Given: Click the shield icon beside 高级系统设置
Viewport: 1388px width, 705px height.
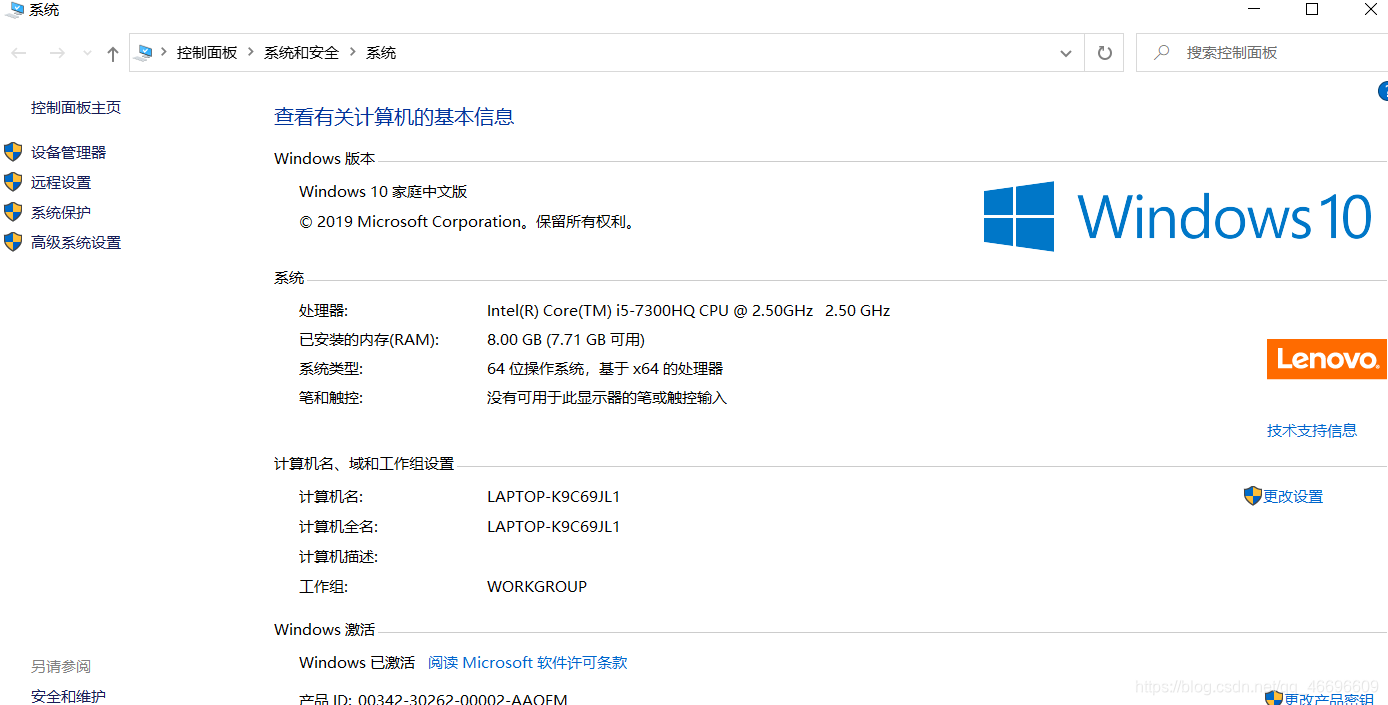Looking at the screenshot, I should [13, 242].
